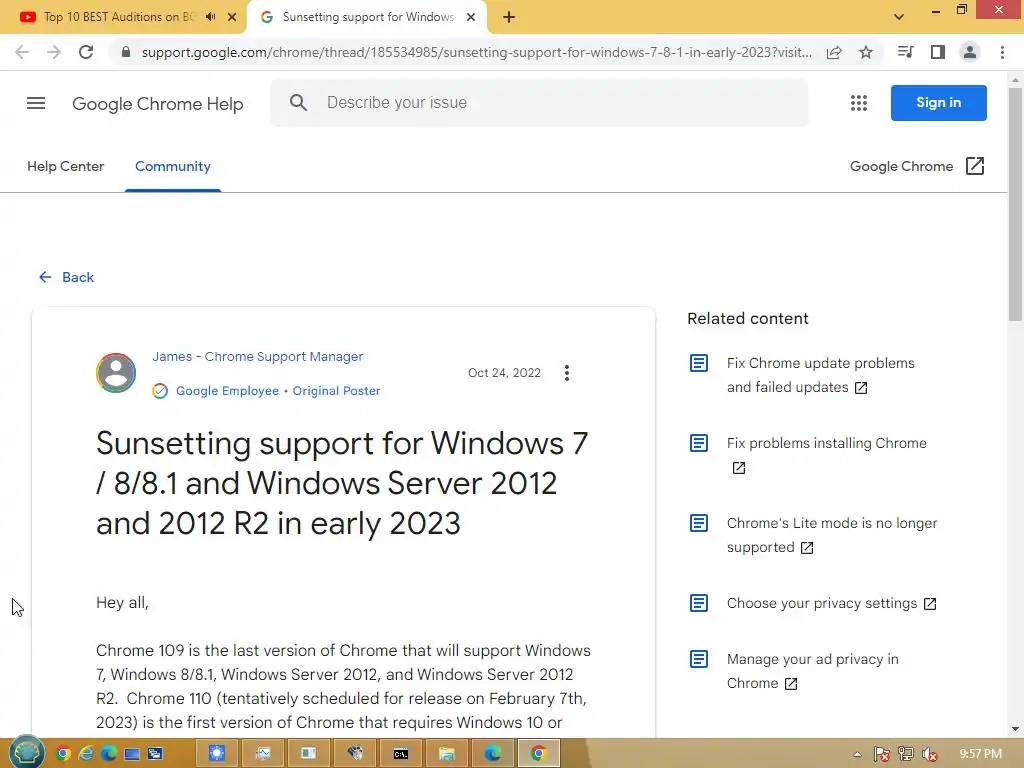
Task: Click the page vertical scrollbar thumb
Action: pos(1015,204)
